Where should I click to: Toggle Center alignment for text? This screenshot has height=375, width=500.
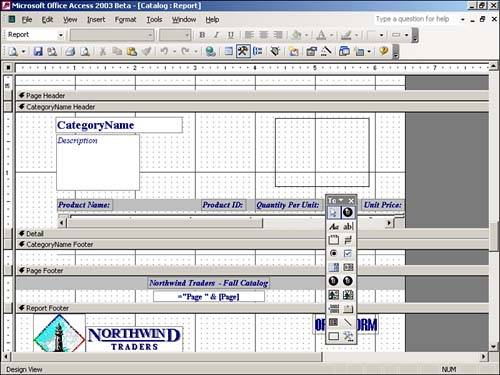263,35
